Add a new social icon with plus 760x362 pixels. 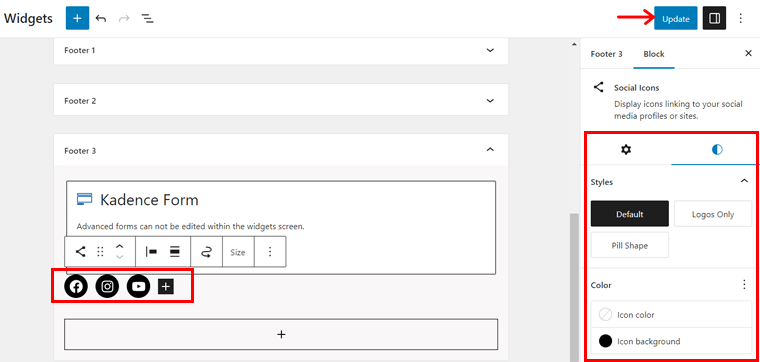tap(166, 287)
